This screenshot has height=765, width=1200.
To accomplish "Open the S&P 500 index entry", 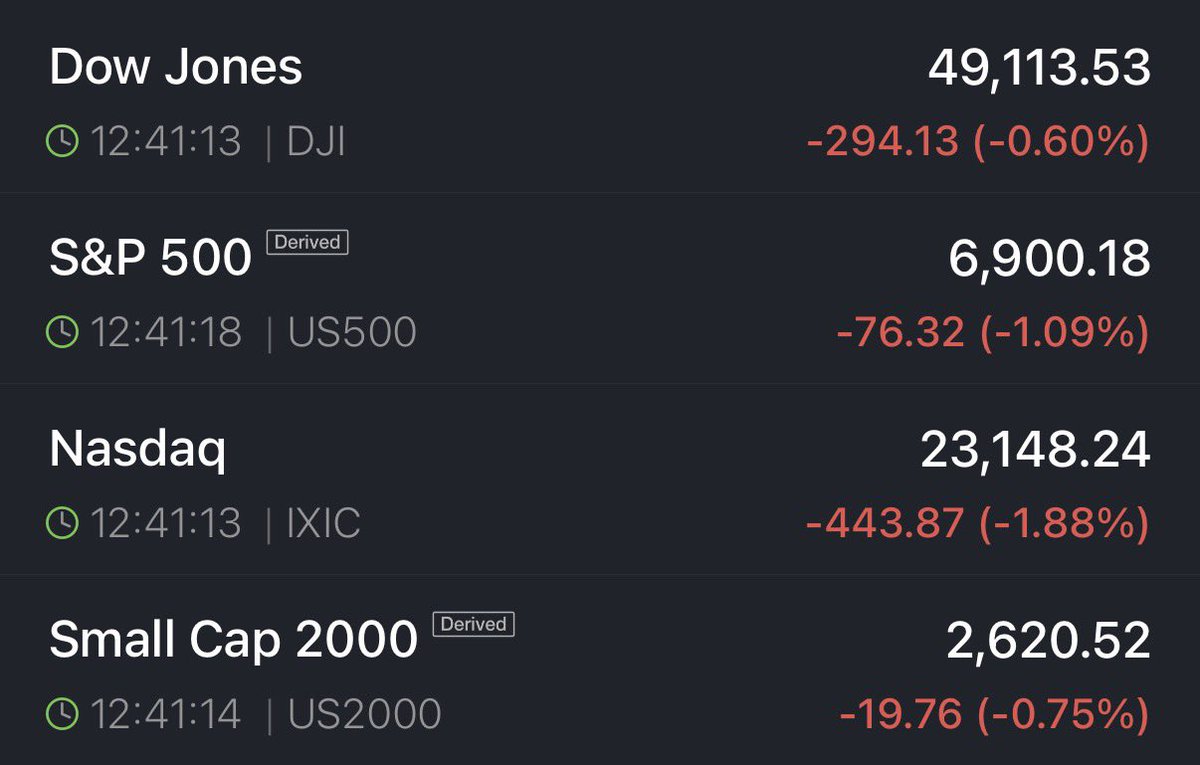I will click(x=151, y=258).
